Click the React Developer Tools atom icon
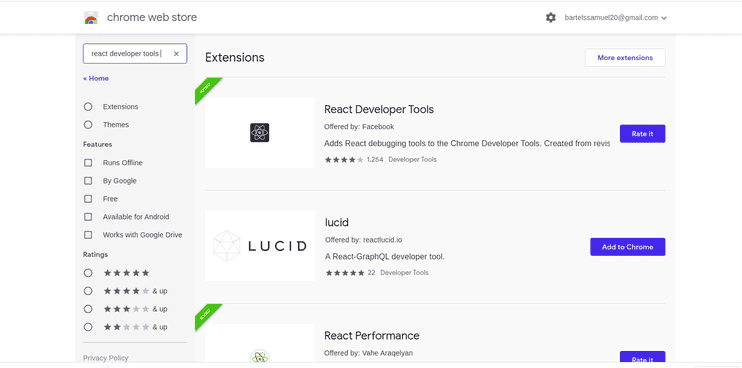 click(259, 132)
